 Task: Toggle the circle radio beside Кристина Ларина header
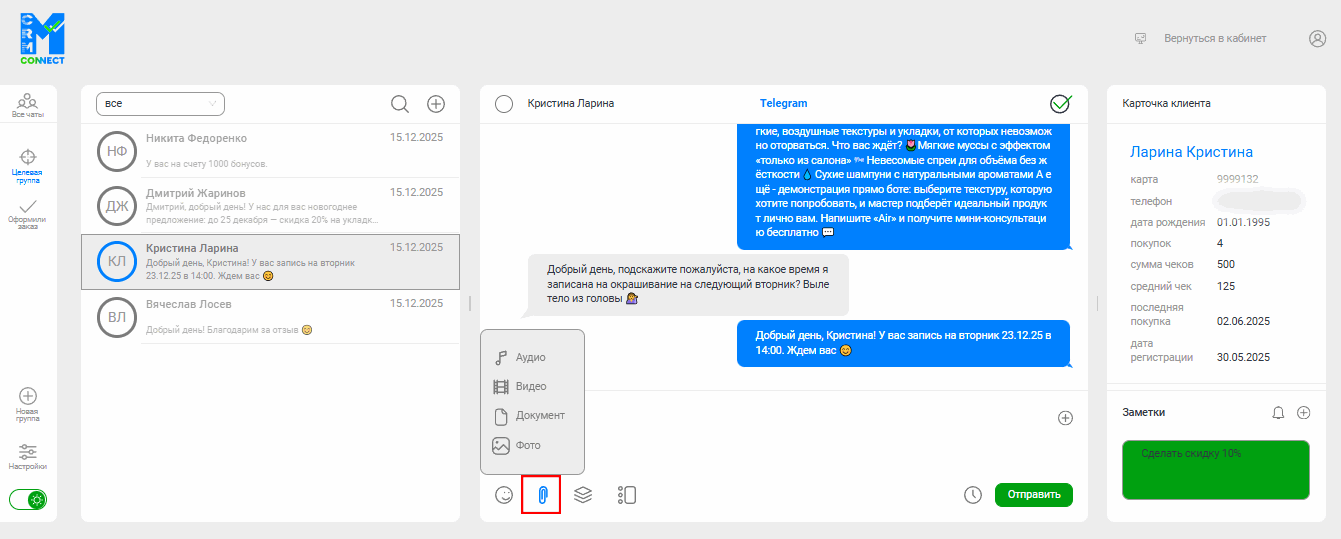point(504,104)
